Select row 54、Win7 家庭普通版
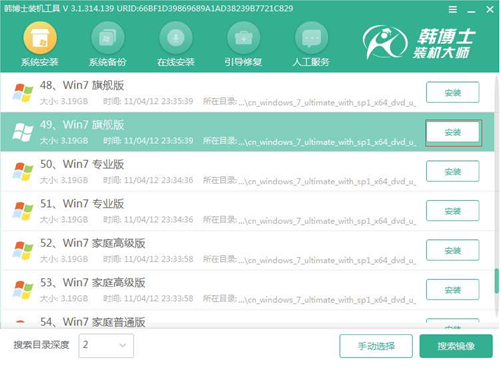Viewport: 502px width, 369px height. point(247,320)
